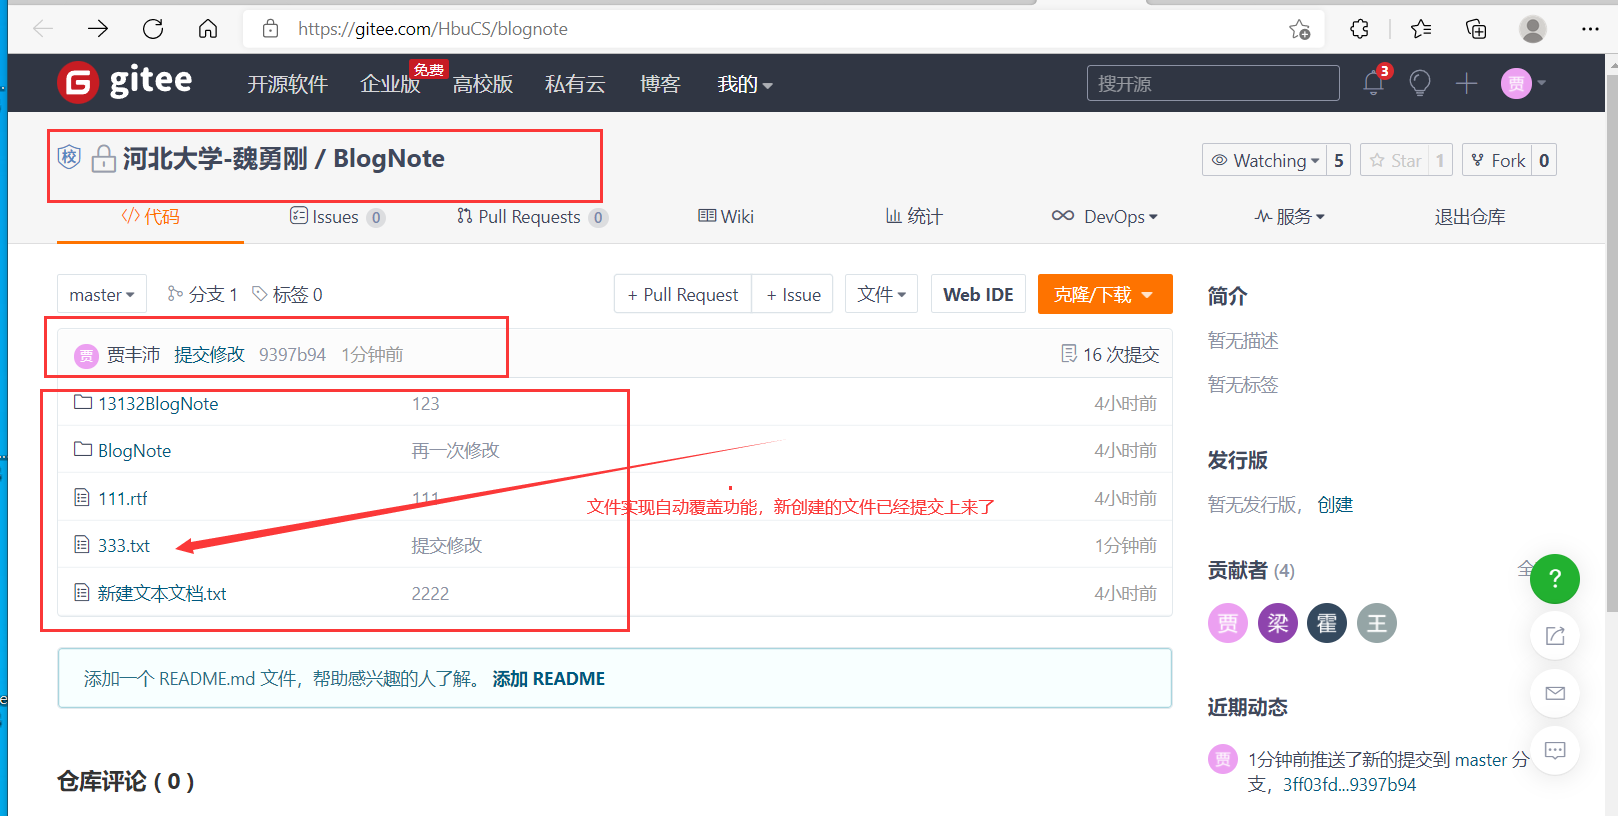Open the DevOps dropdown menu
This screenshot has height=816, width=1618.
[x=1105, y=216]
